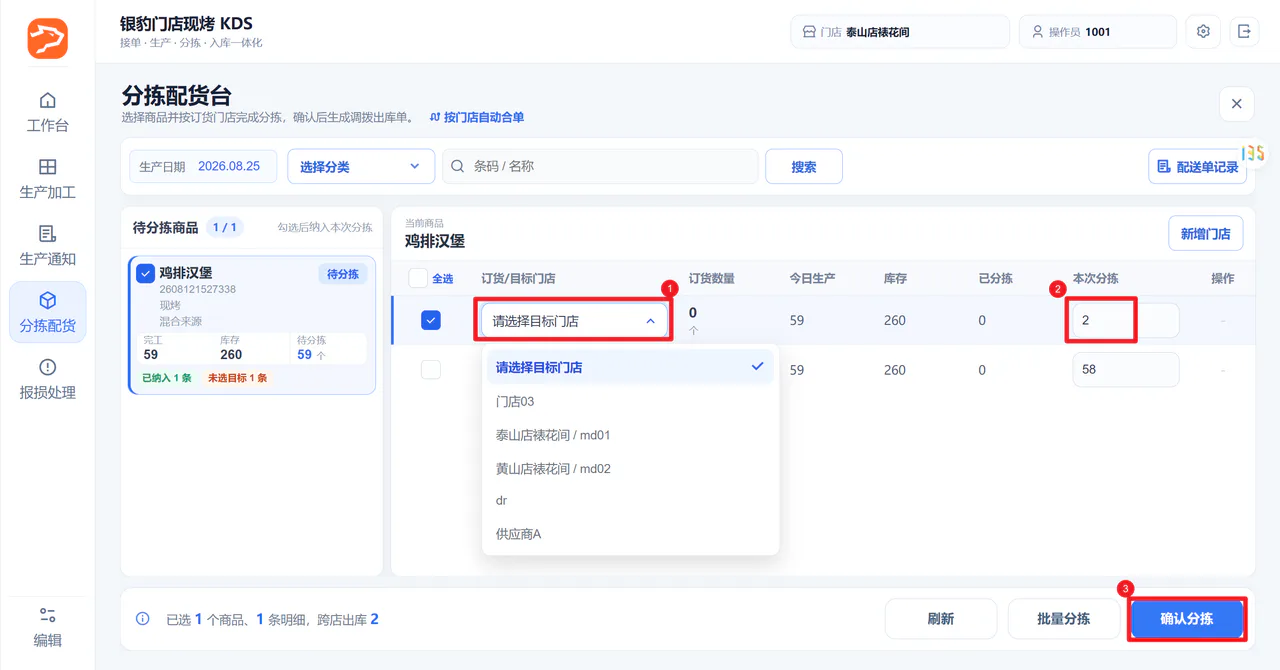Choose 黄山店裱花间 / md02 option
Image resolution: width=1280 pixels, height=670 pixels.
(630, 468)
